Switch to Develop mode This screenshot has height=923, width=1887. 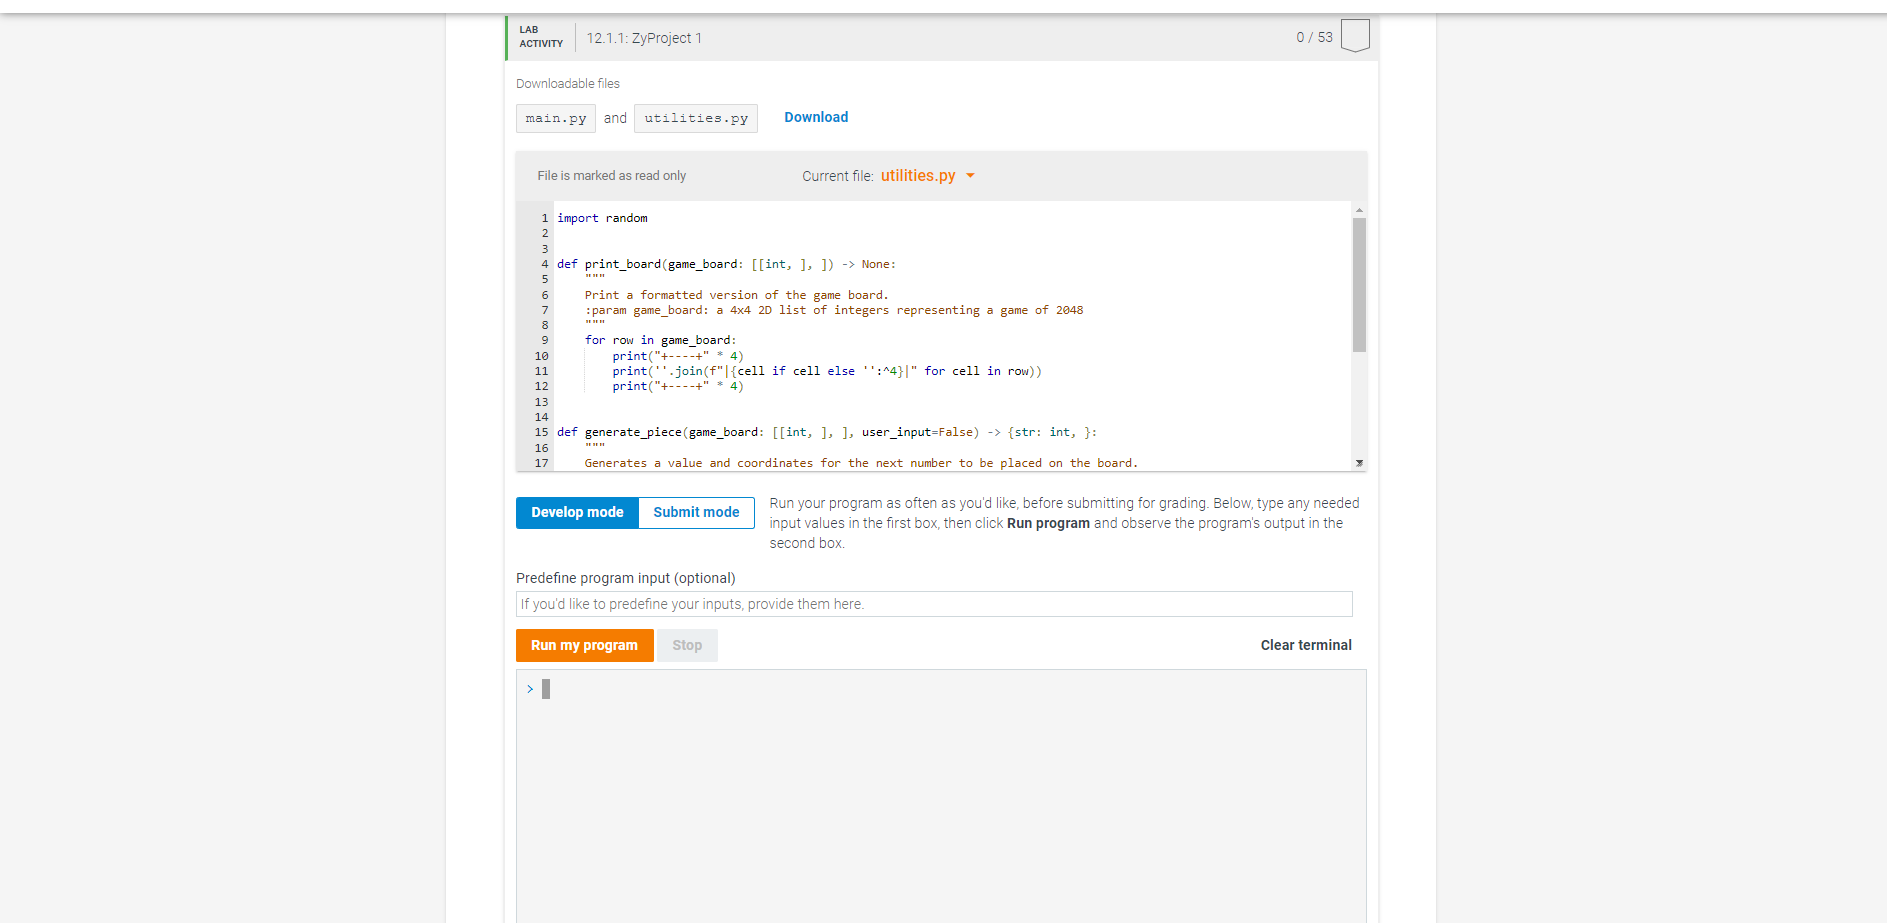577,512
